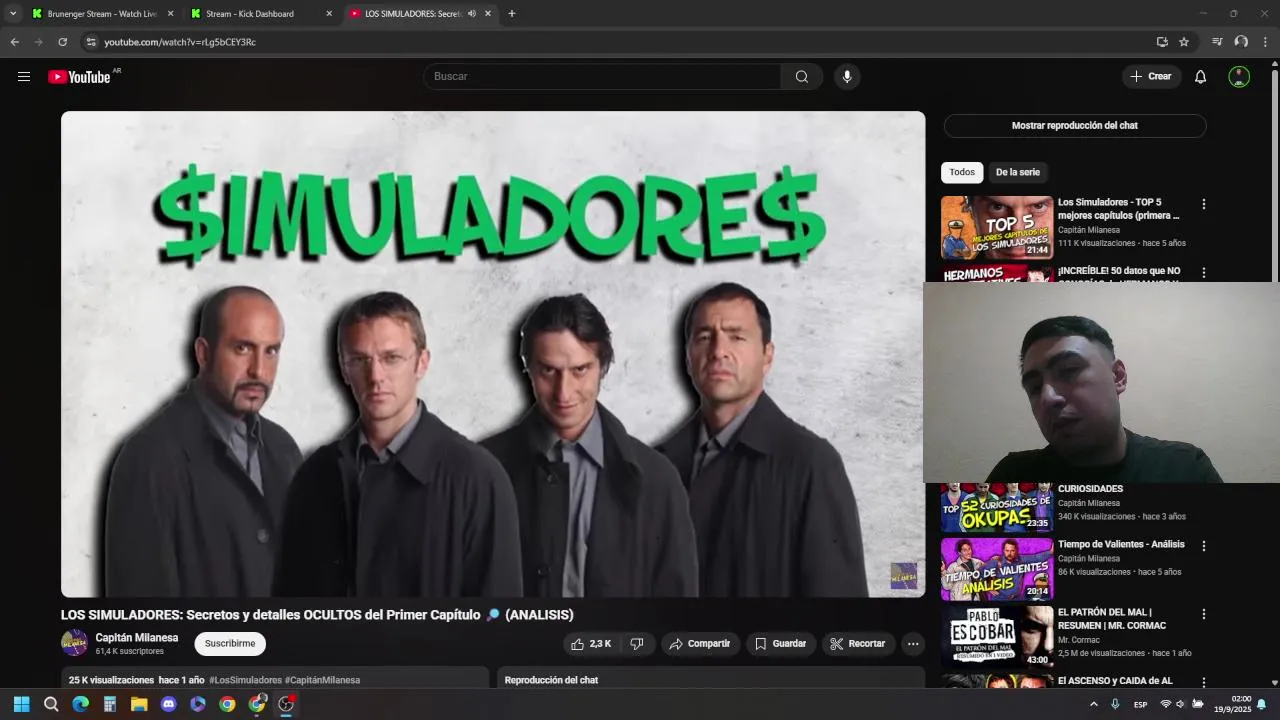Click Mostrar reproducción del chat button
Viewport: 1280px width, 720px height.
click(x=1075, y=126)
